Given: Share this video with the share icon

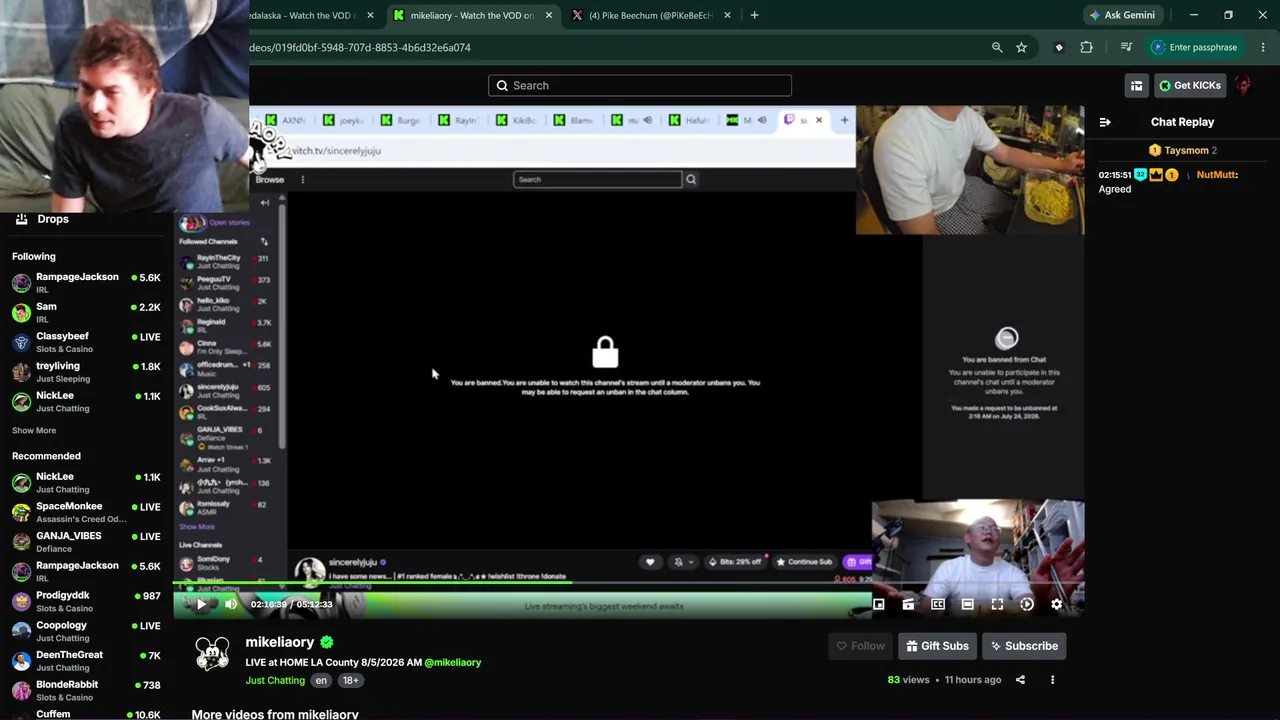Looking at the screenshot, I should [x=1020, y=680].
